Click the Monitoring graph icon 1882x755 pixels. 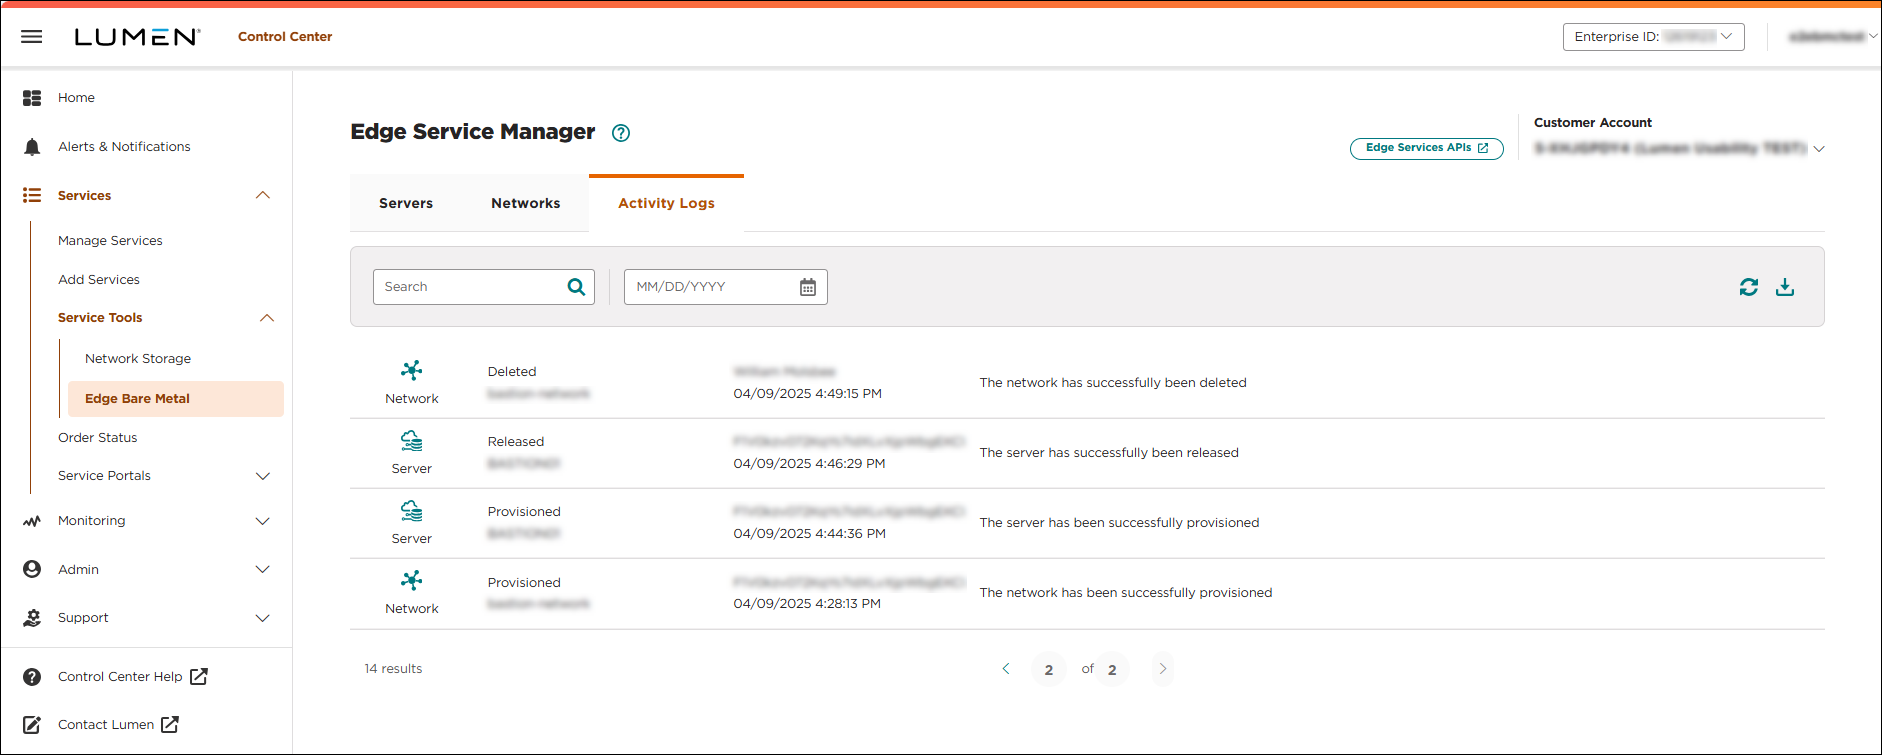pyautogui.click(x=32, y=521)
